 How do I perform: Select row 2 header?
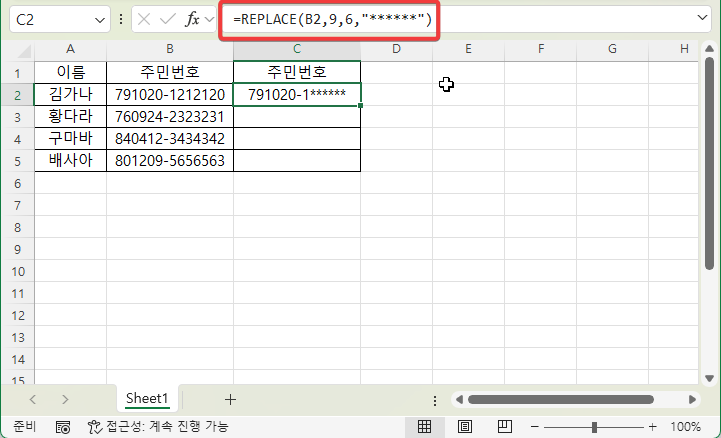(x=17, y=95)
